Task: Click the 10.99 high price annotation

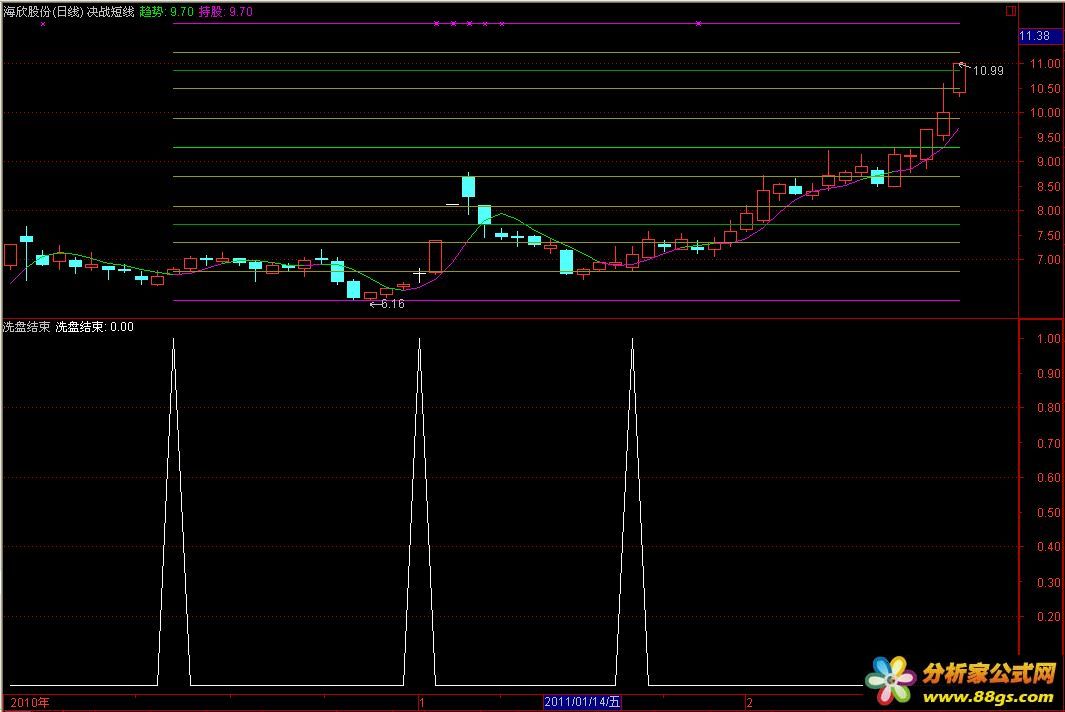Action: pos(988,71)
